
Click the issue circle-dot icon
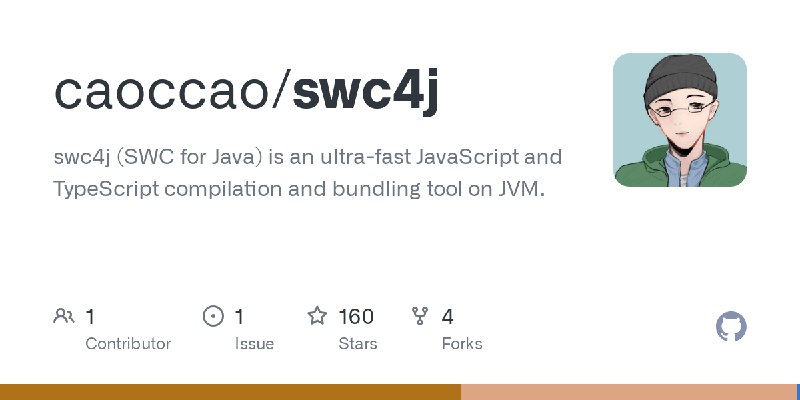coord(213,316)
